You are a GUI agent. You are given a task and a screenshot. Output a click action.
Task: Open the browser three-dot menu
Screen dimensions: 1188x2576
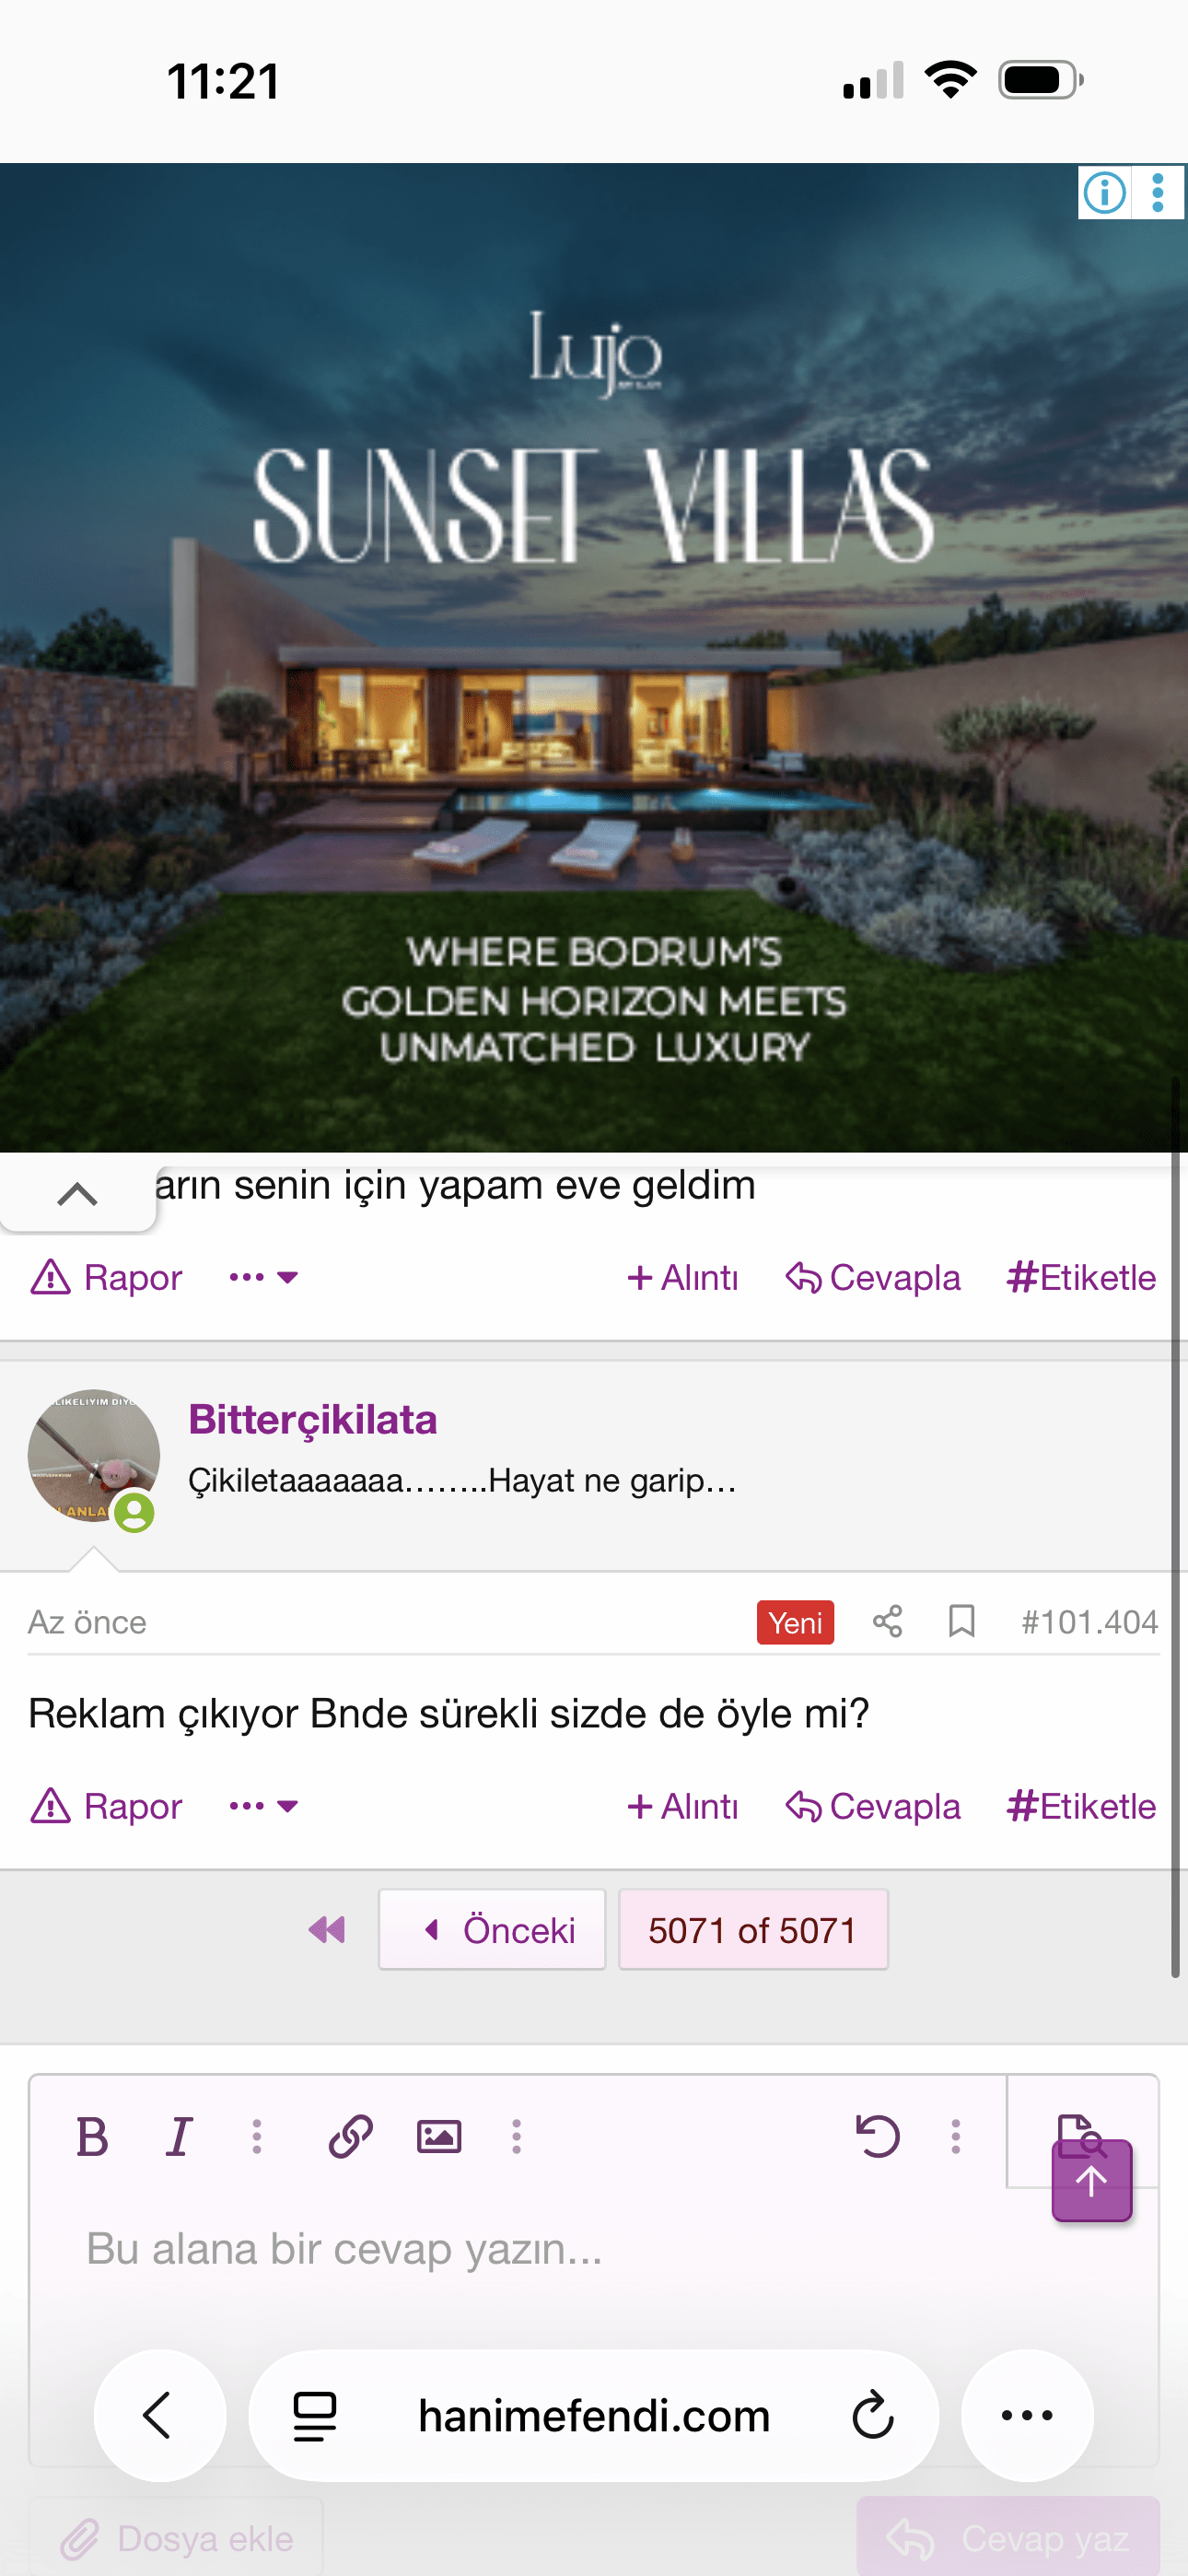1027,2415
